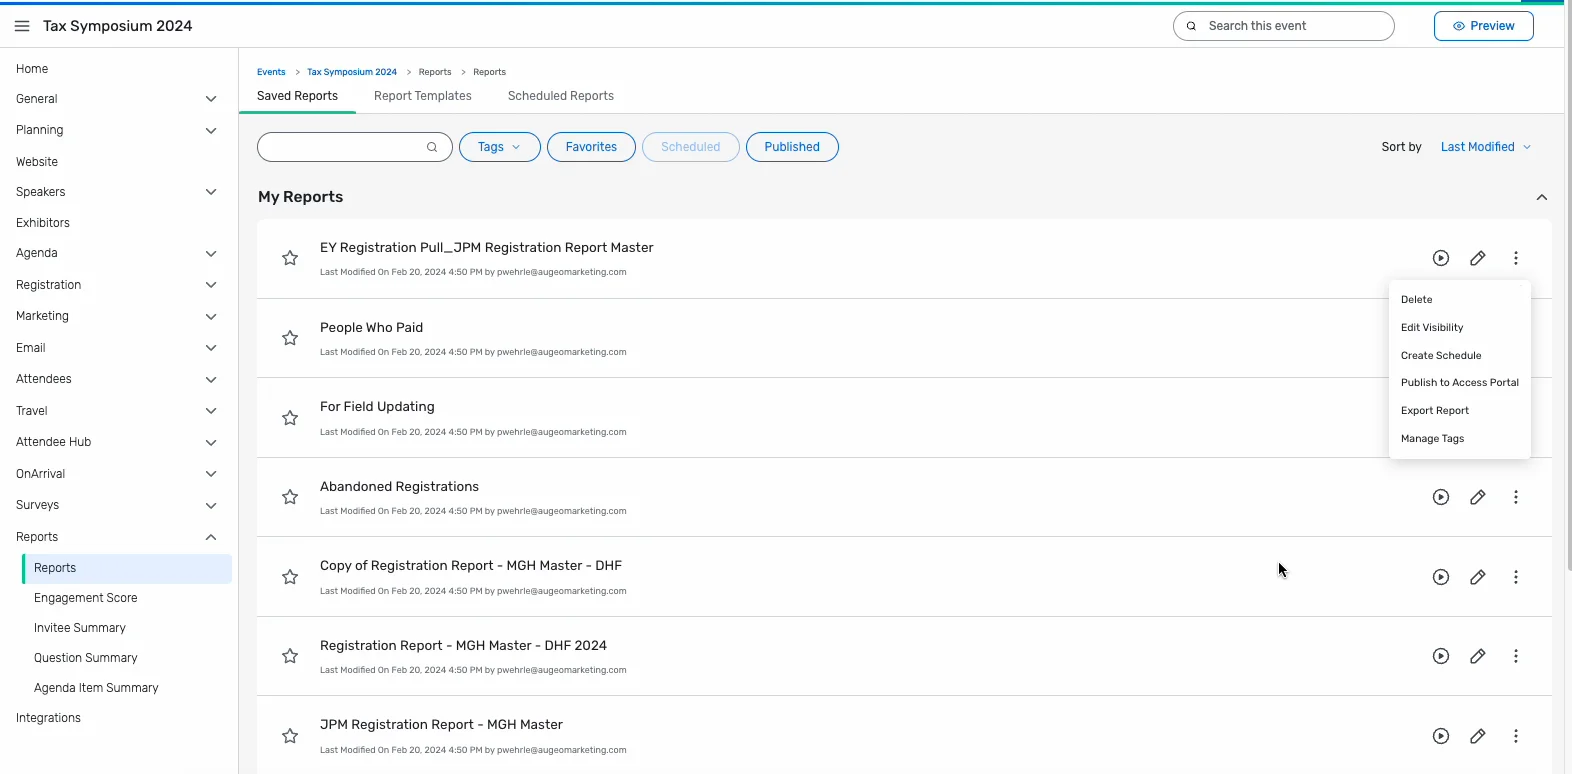
Task: Select Publish to Access Portal option
Action: click(1460, 383)
